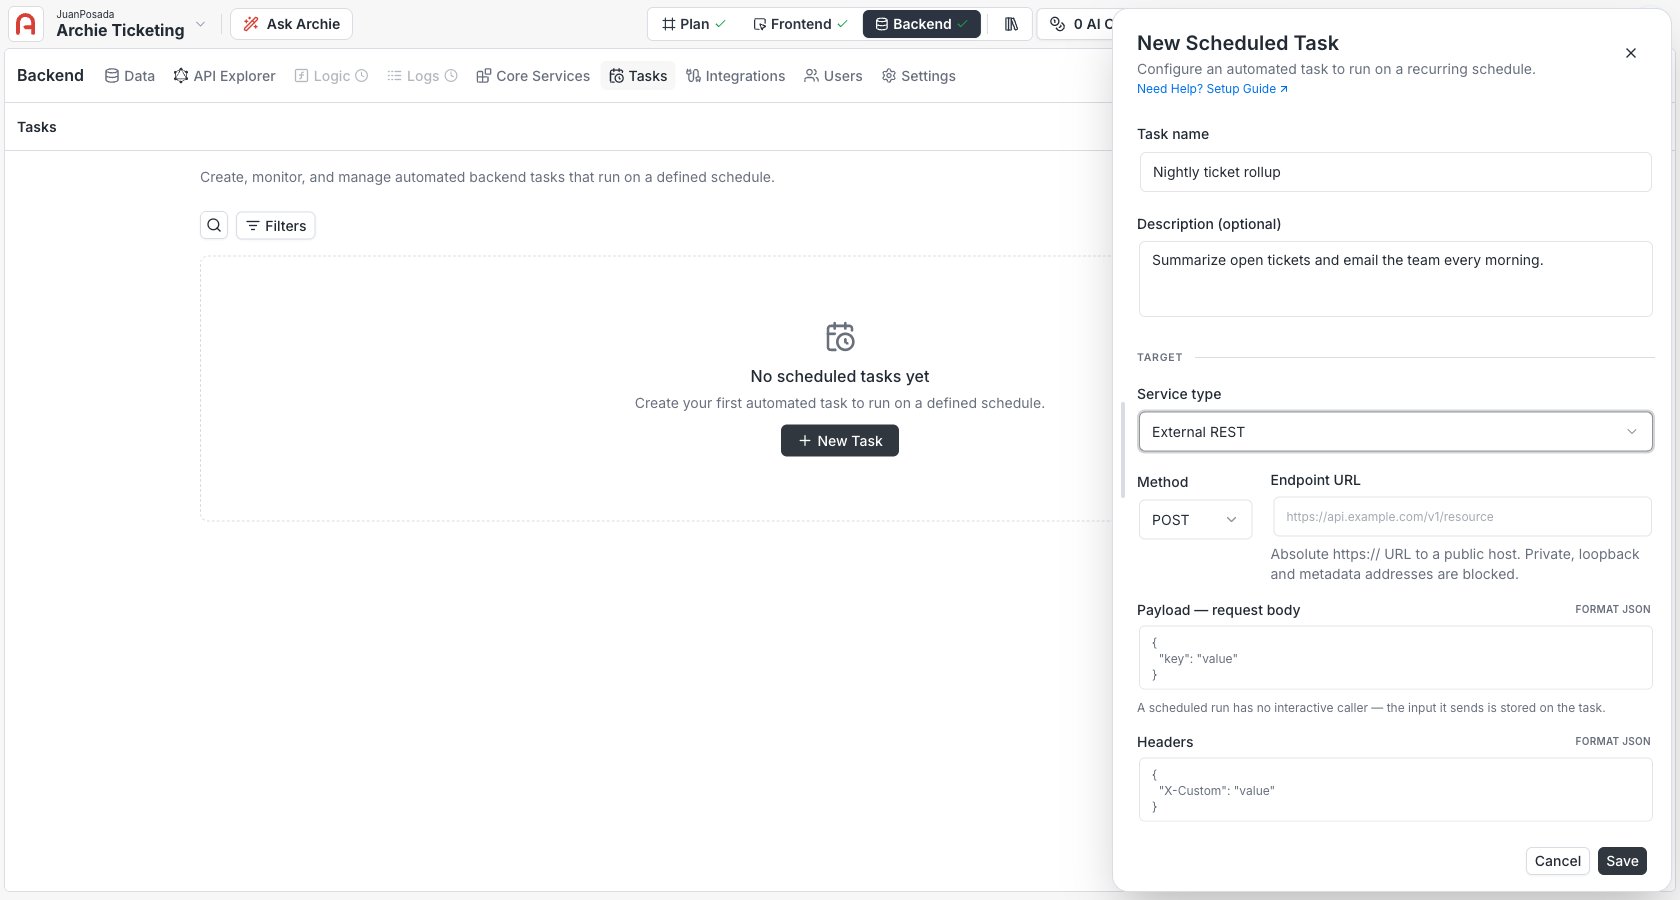Click the AI credits coins icon
The image size is (1680, 900).
[x=1057, y=24]
